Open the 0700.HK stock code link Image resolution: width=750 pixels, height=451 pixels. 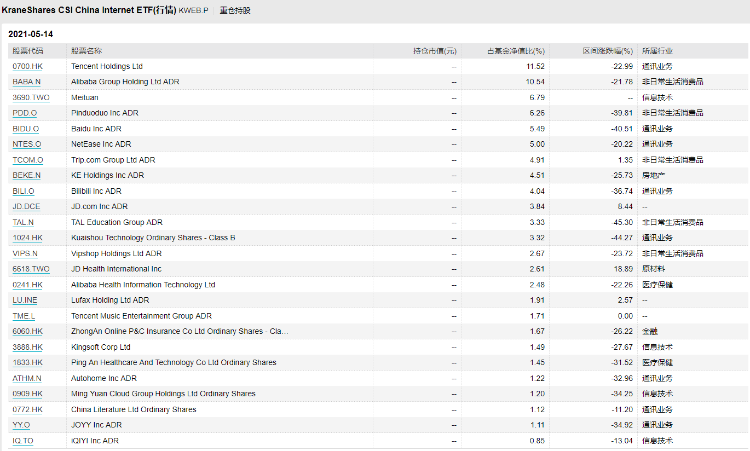pos(27,66)
